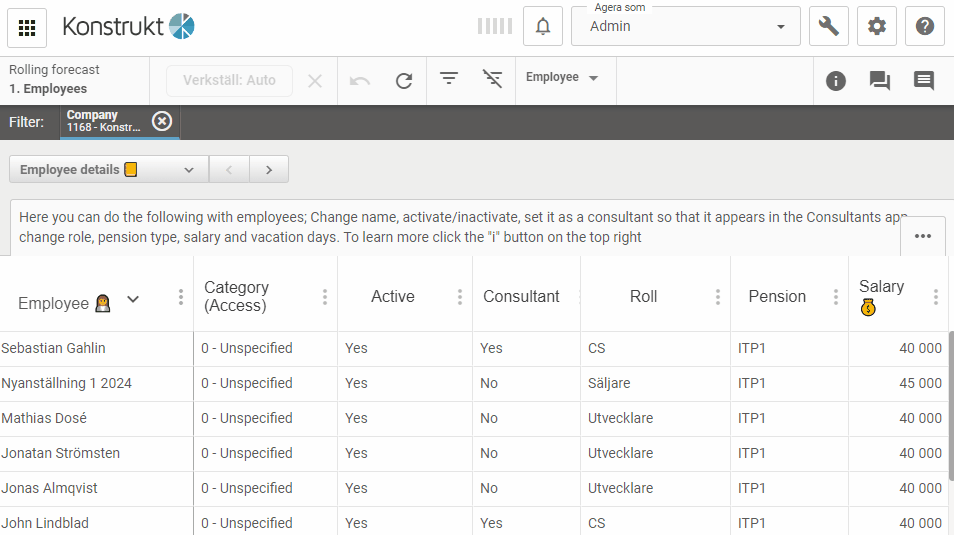Viewport: 954px width, 535px height.
Task: Open the Active column options menu
Action: (x=460, y=297)
